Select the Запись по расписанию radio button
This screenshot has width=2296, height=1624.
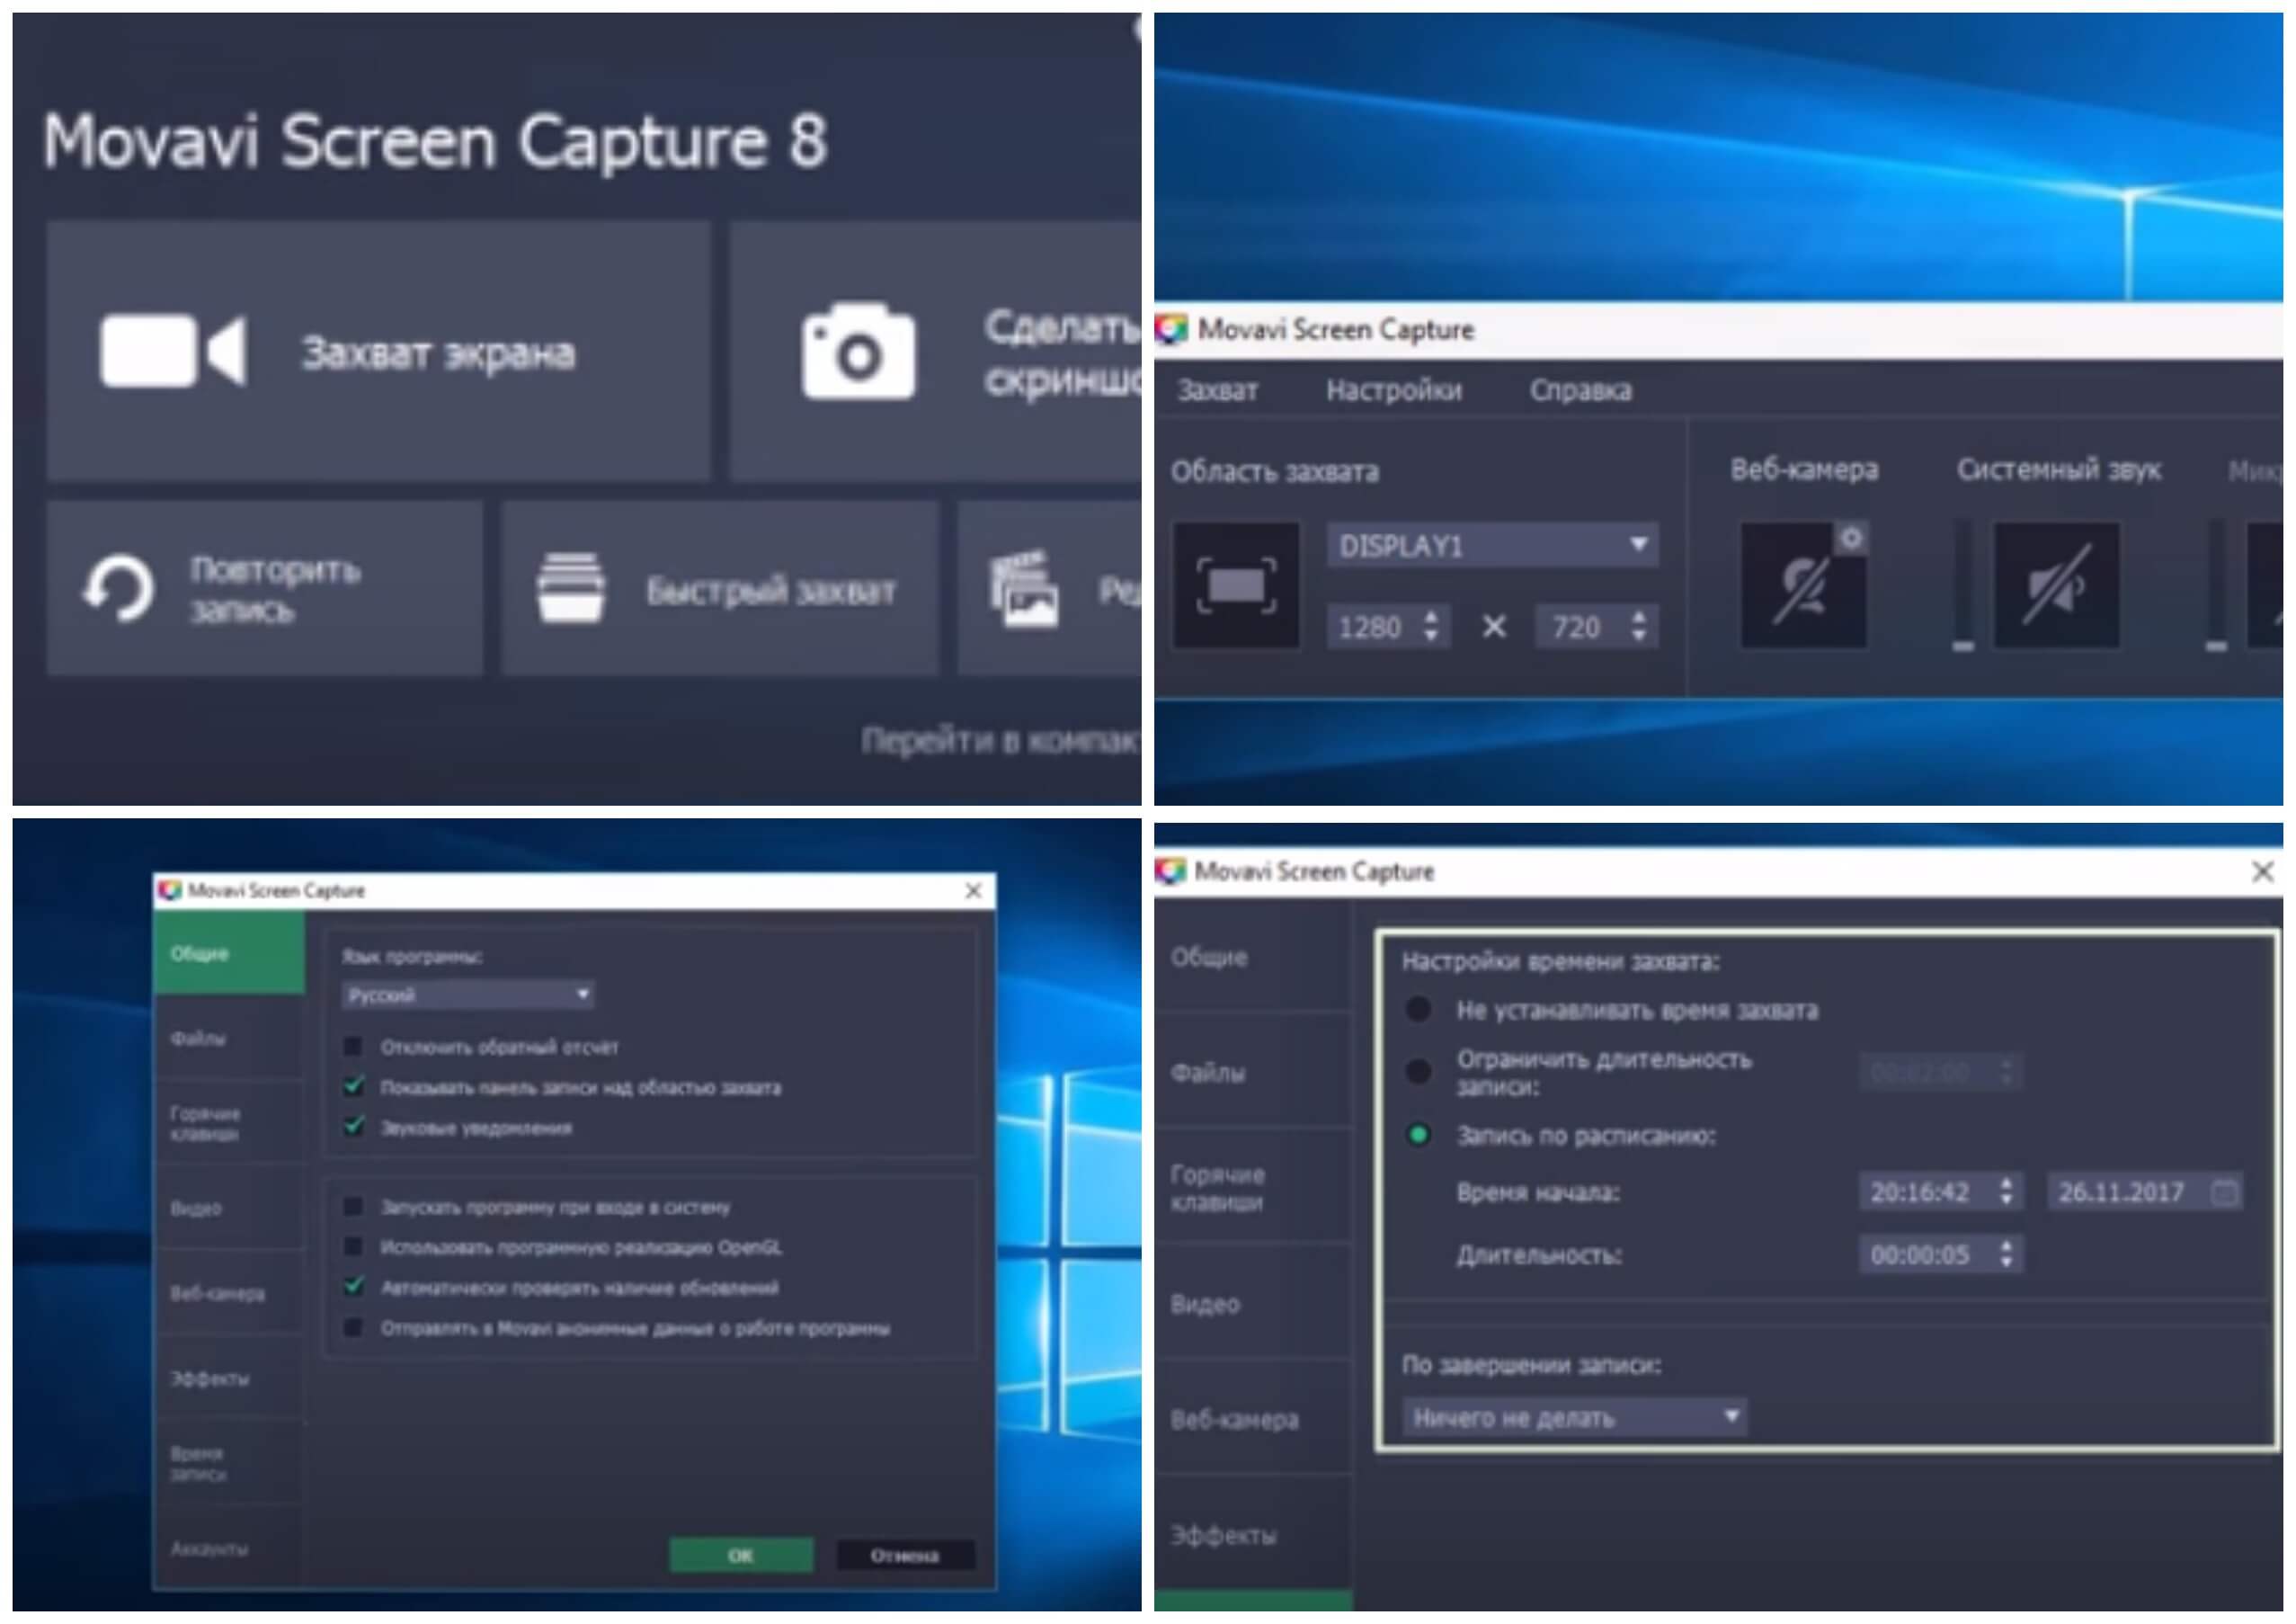pos(1418,1135)
